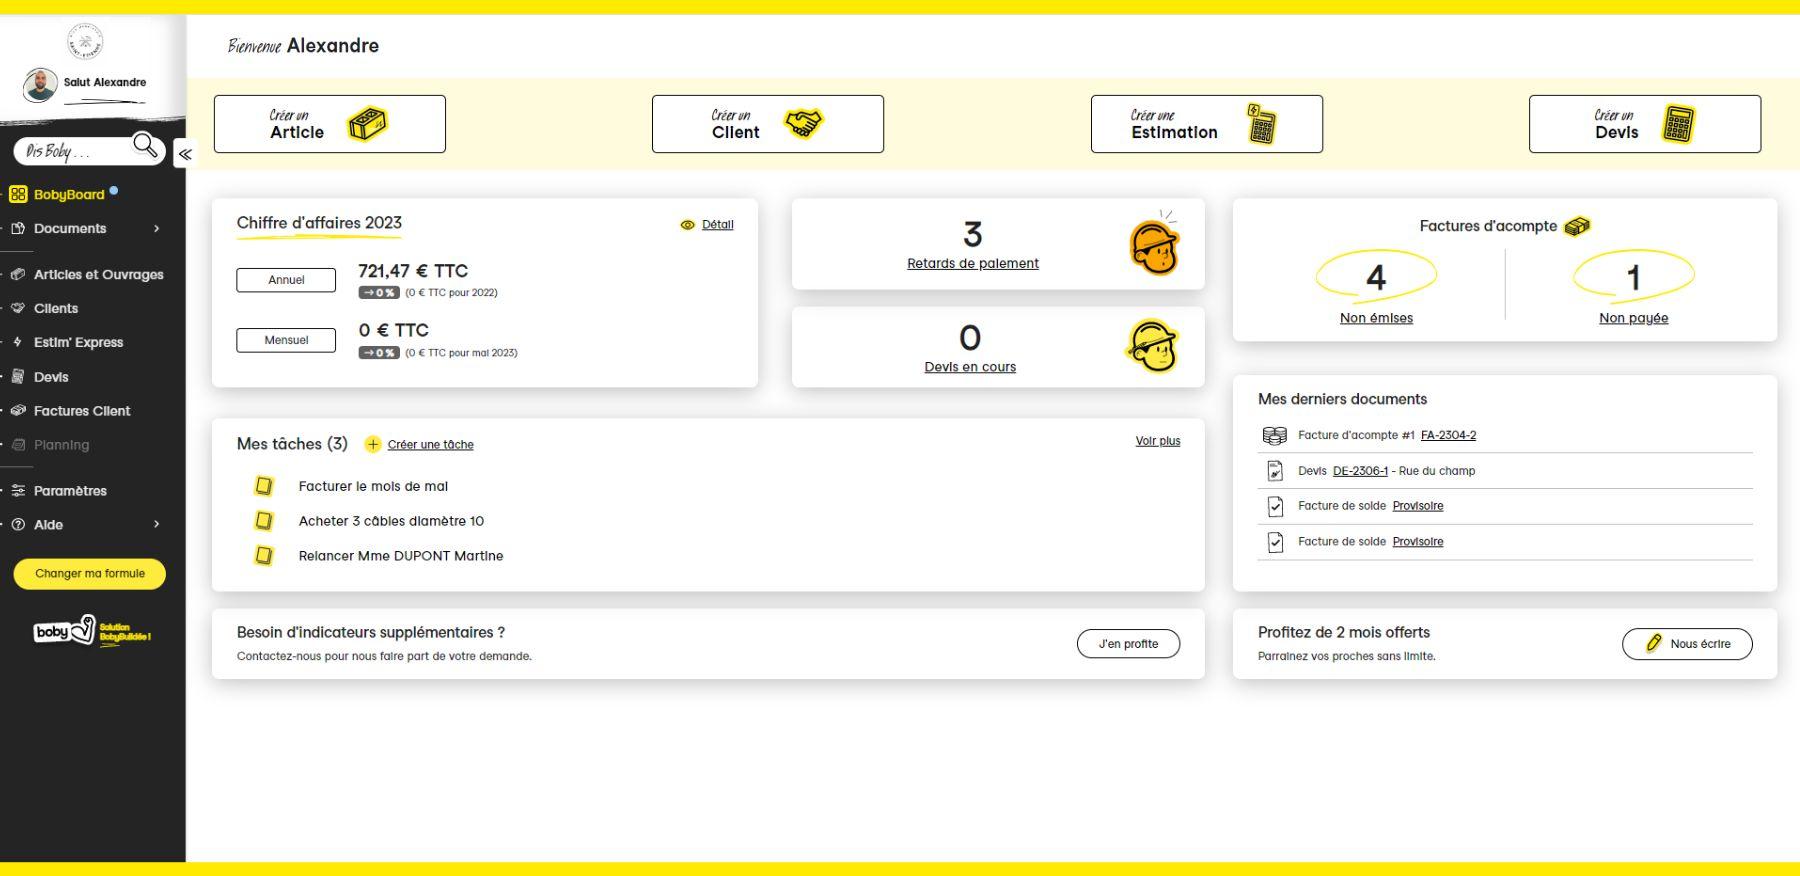Click the second Facture de solde document icon

coord(1275,542)
